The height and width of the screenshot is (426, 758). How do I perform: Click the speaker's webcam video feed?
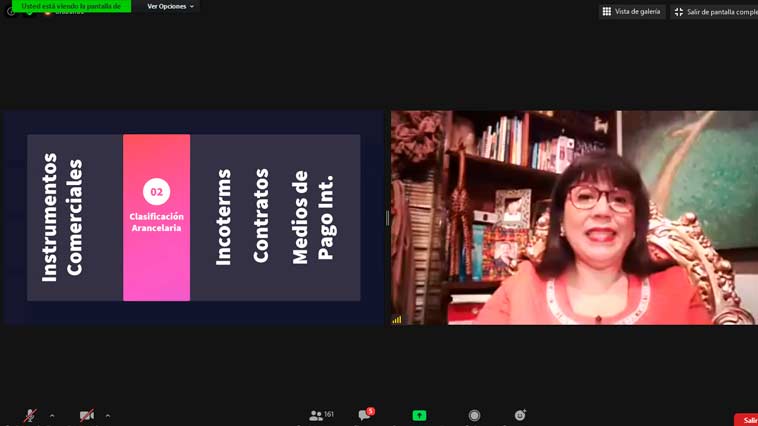click(574, 218)
